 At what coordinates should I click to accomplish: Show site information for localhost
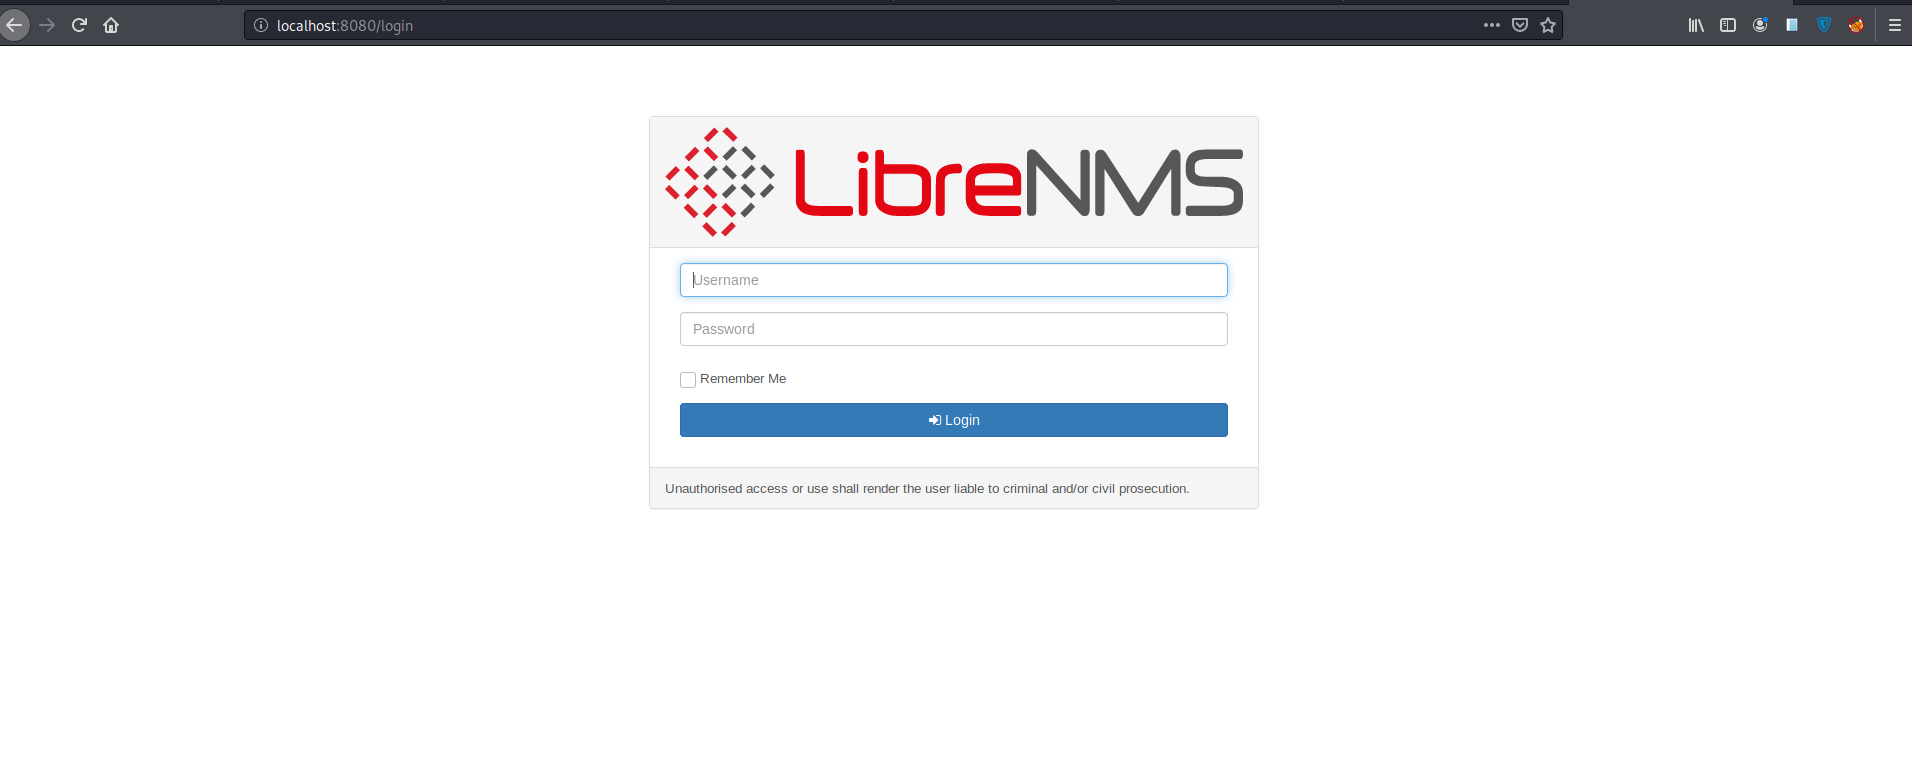click(x=261, y=25)
